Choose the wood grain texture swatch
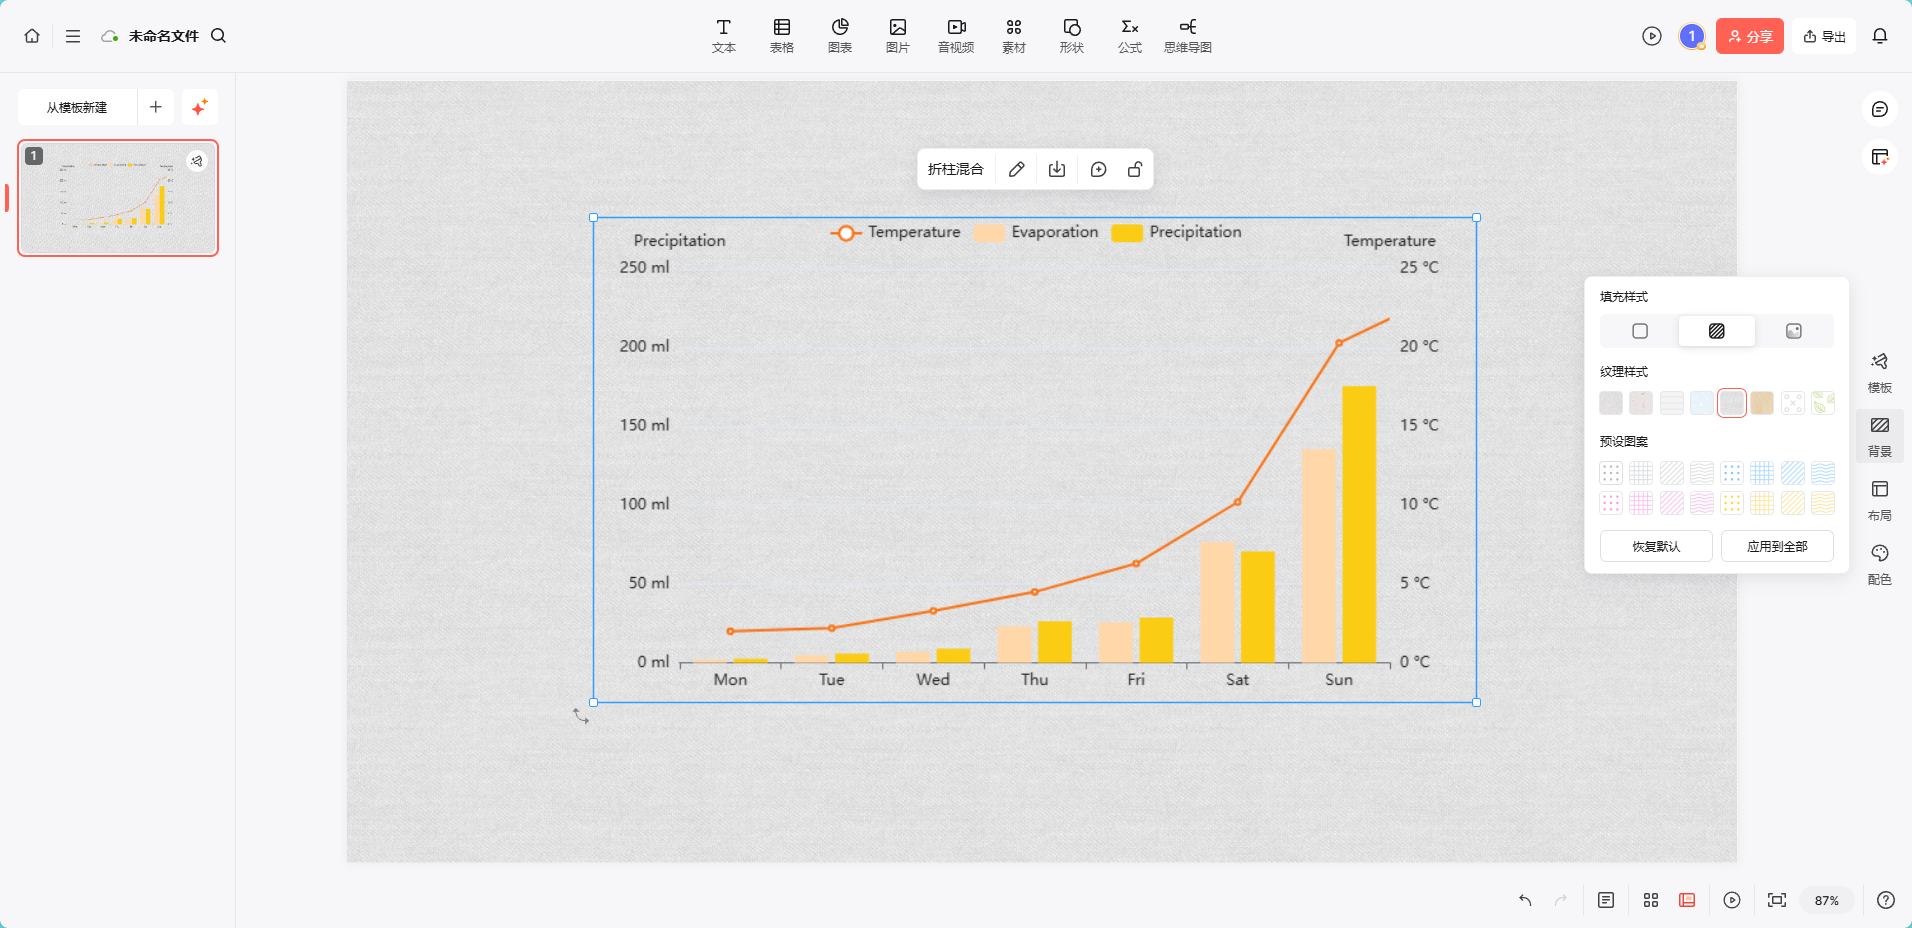Image resolution: width=1912 pixels, height=928 pixels. [1762, 403]
